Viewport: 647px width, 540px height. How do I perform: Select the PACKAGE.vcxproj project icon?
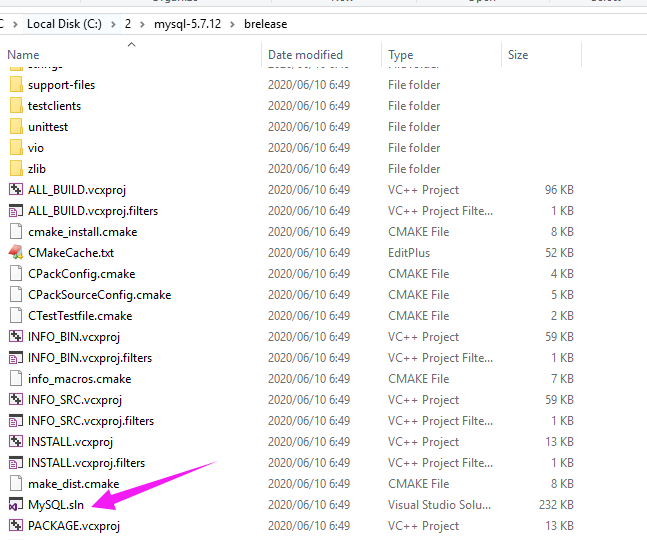(x=16, y=526)
